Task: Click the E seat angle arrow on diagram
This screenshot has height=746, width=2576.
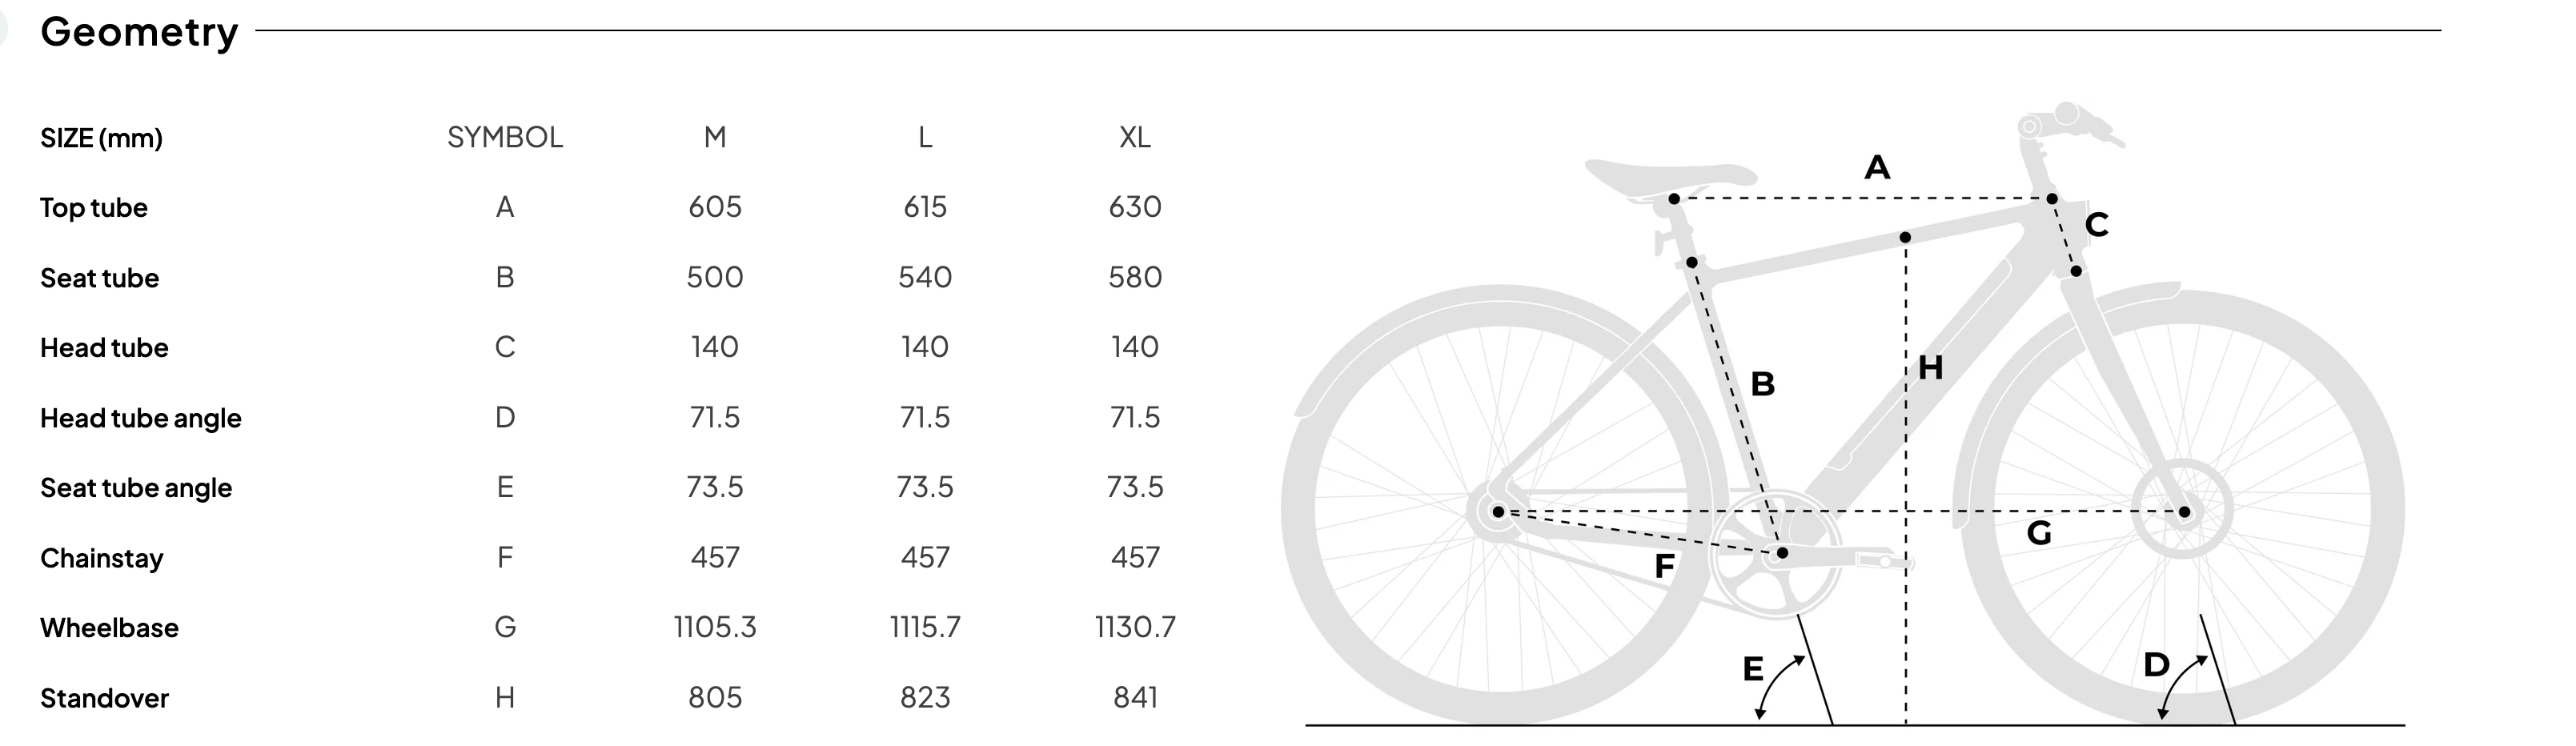Action: tap(1779, 685)
